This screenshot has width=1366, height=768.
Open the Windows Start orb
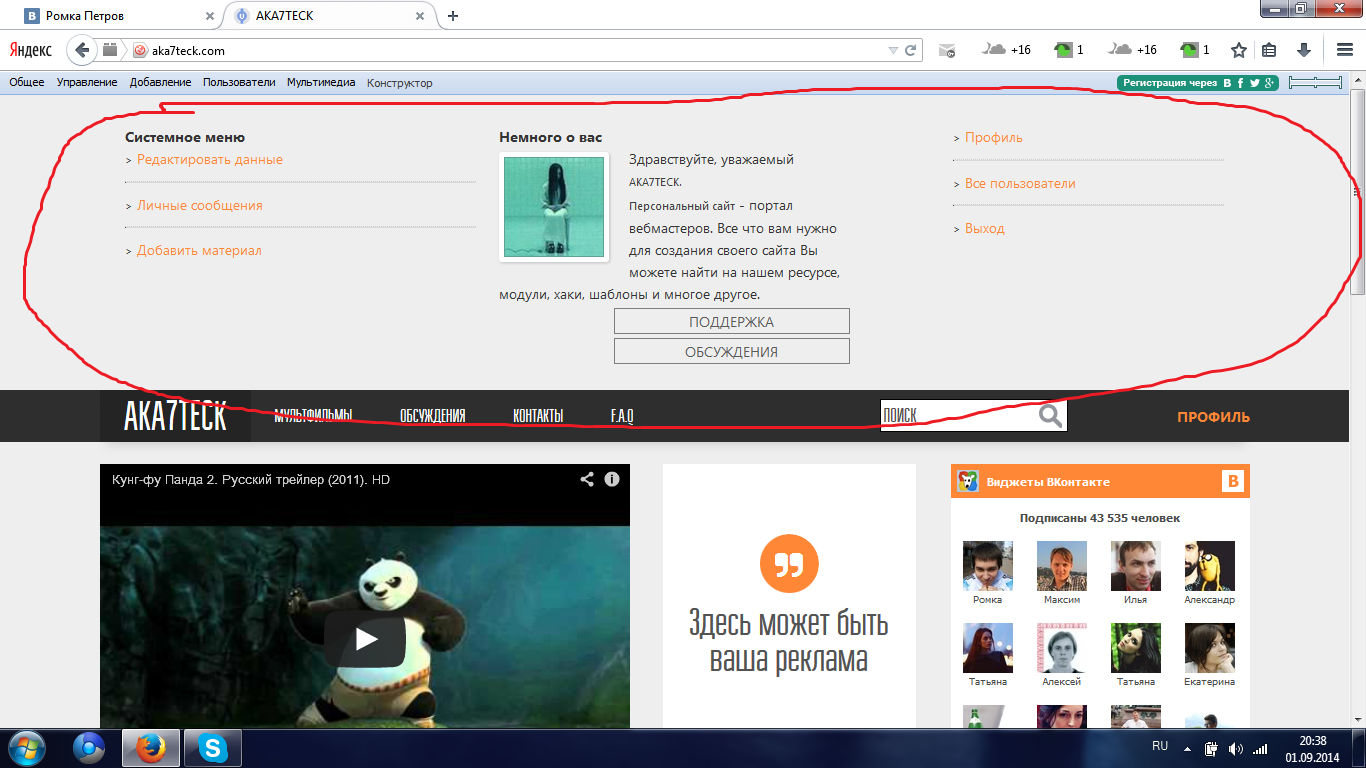27,748
